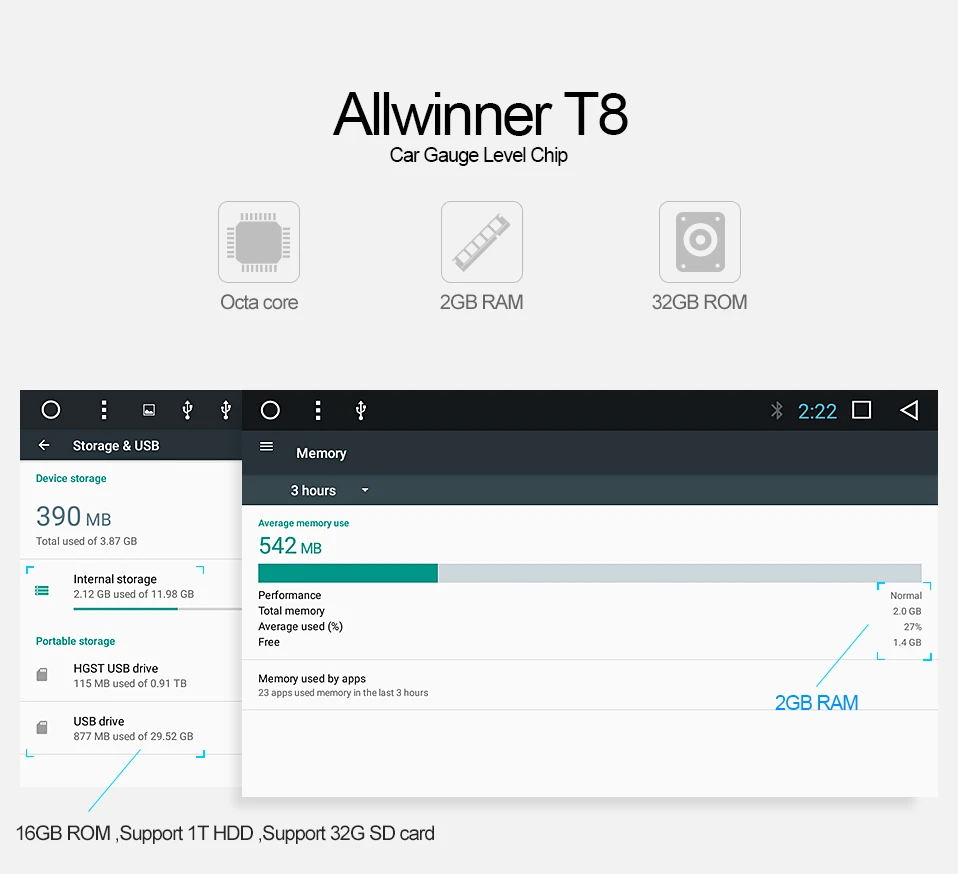
Task: Tap the Bluetooth status icon
Action: 777,410
